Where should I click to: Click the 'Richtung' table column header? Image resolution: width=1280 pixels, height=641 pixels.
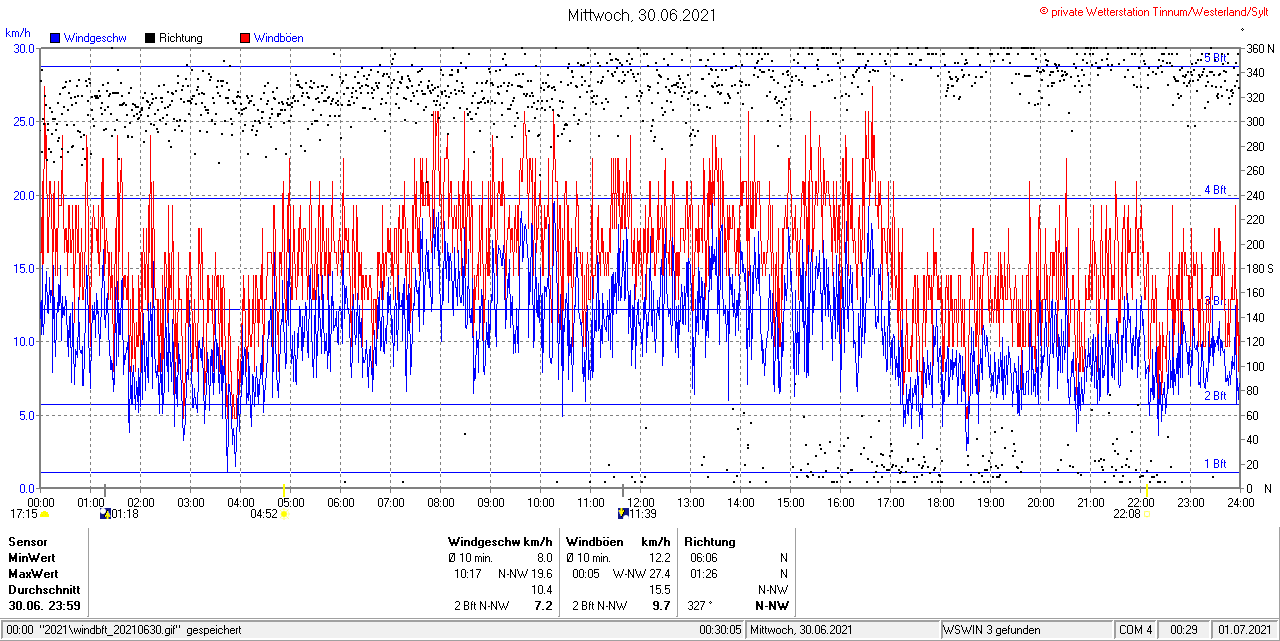point(710,542)
